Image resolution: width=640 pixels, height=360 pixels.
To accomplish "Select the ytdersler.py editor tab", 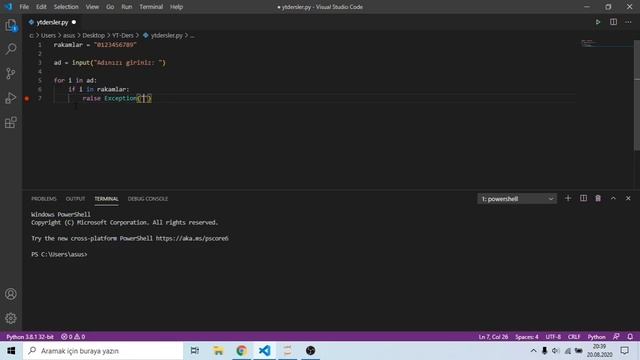I will tap(52, 22).
